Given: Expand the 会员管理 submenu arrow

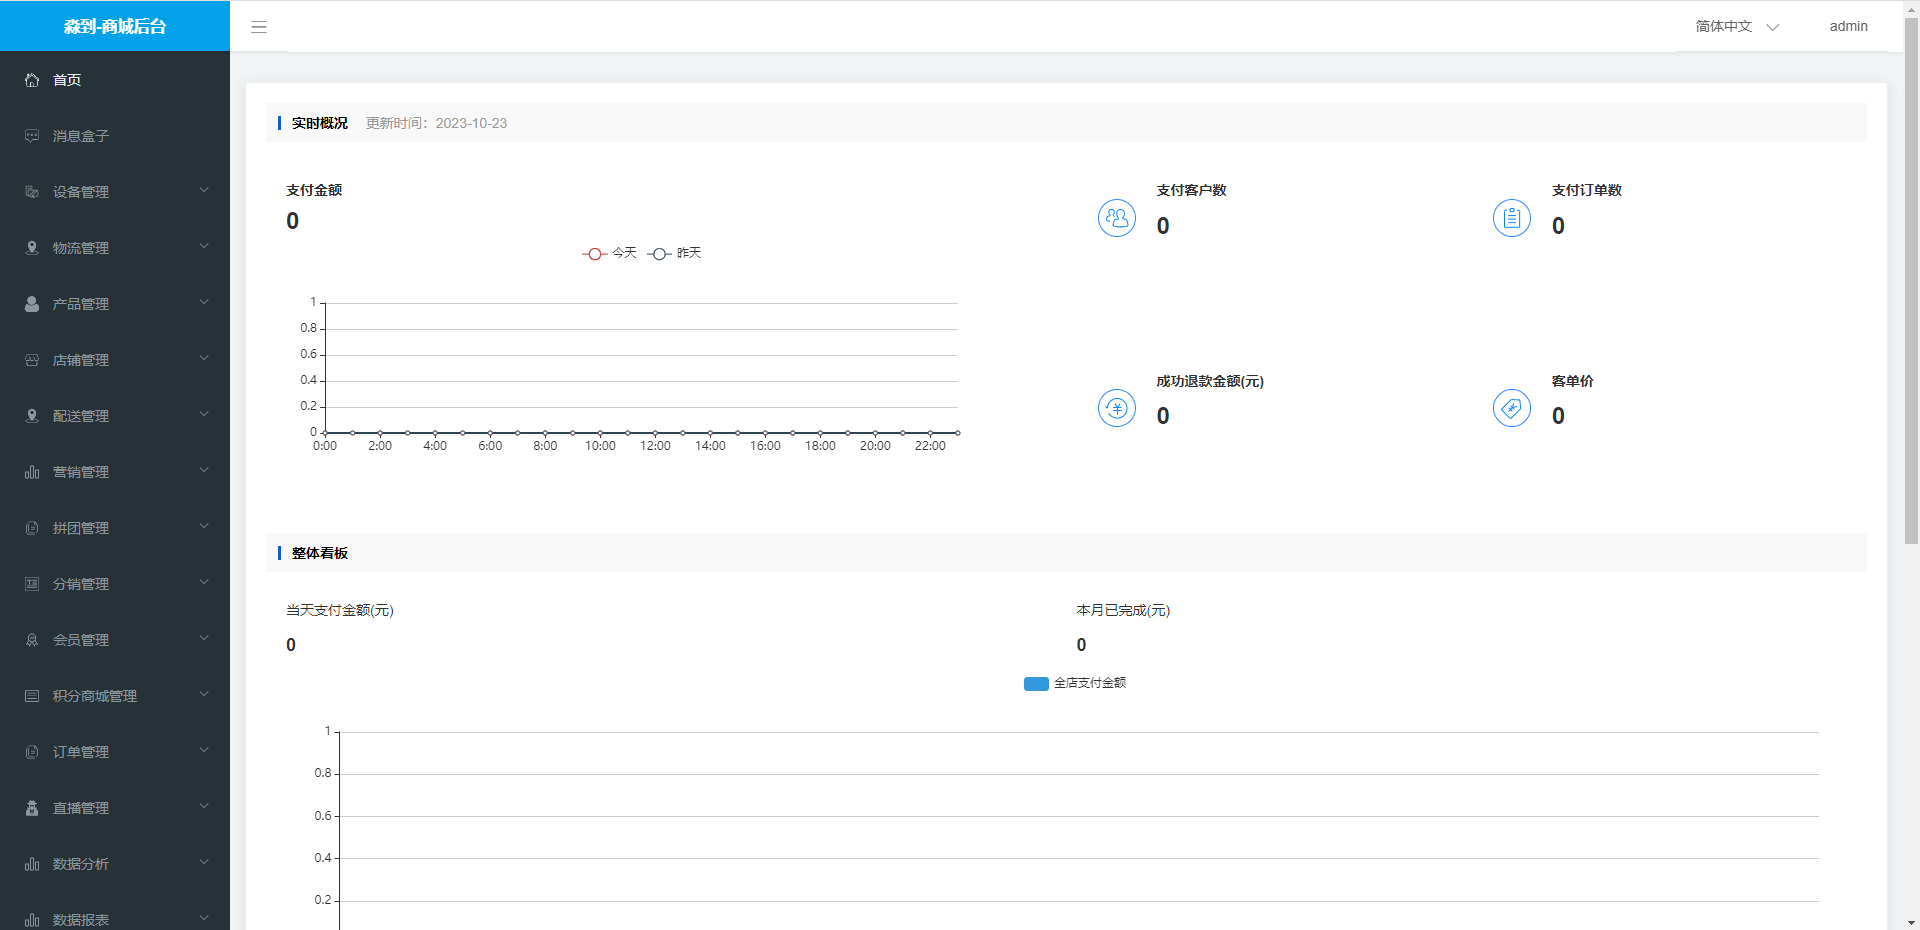Looking at the screenshot, I should [204, 638].
